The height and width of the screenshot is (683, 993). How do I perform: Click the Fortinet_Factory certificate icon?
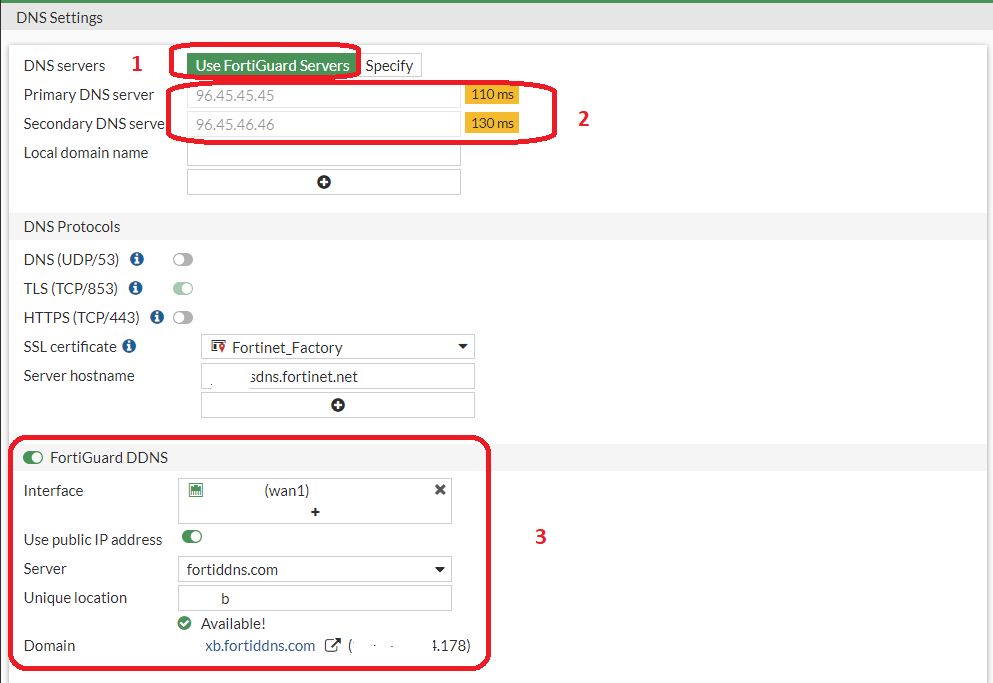pyautogui.click(x=218, y=346)
